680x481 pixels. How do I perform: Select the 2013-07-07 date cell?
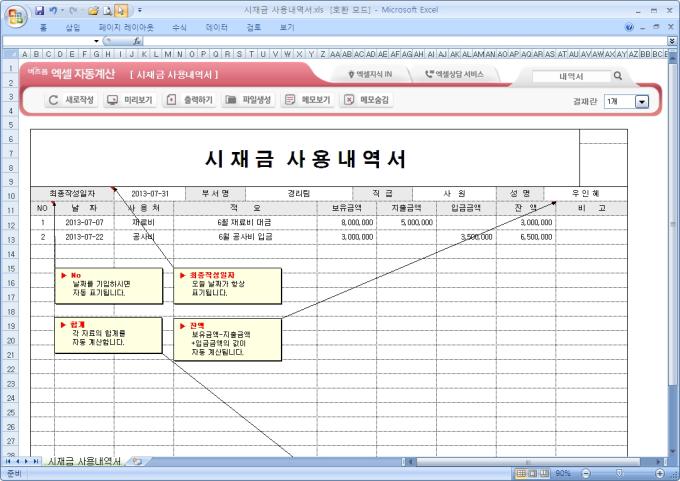[85, 223]
